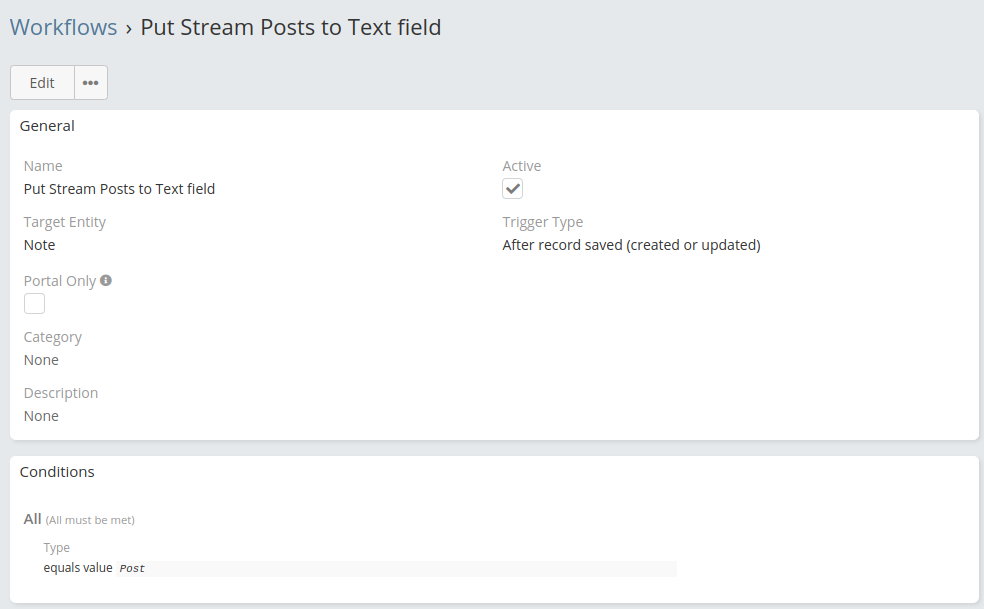984x609 pixels.
Task: Click the General panel header
Action: point(47,126)
